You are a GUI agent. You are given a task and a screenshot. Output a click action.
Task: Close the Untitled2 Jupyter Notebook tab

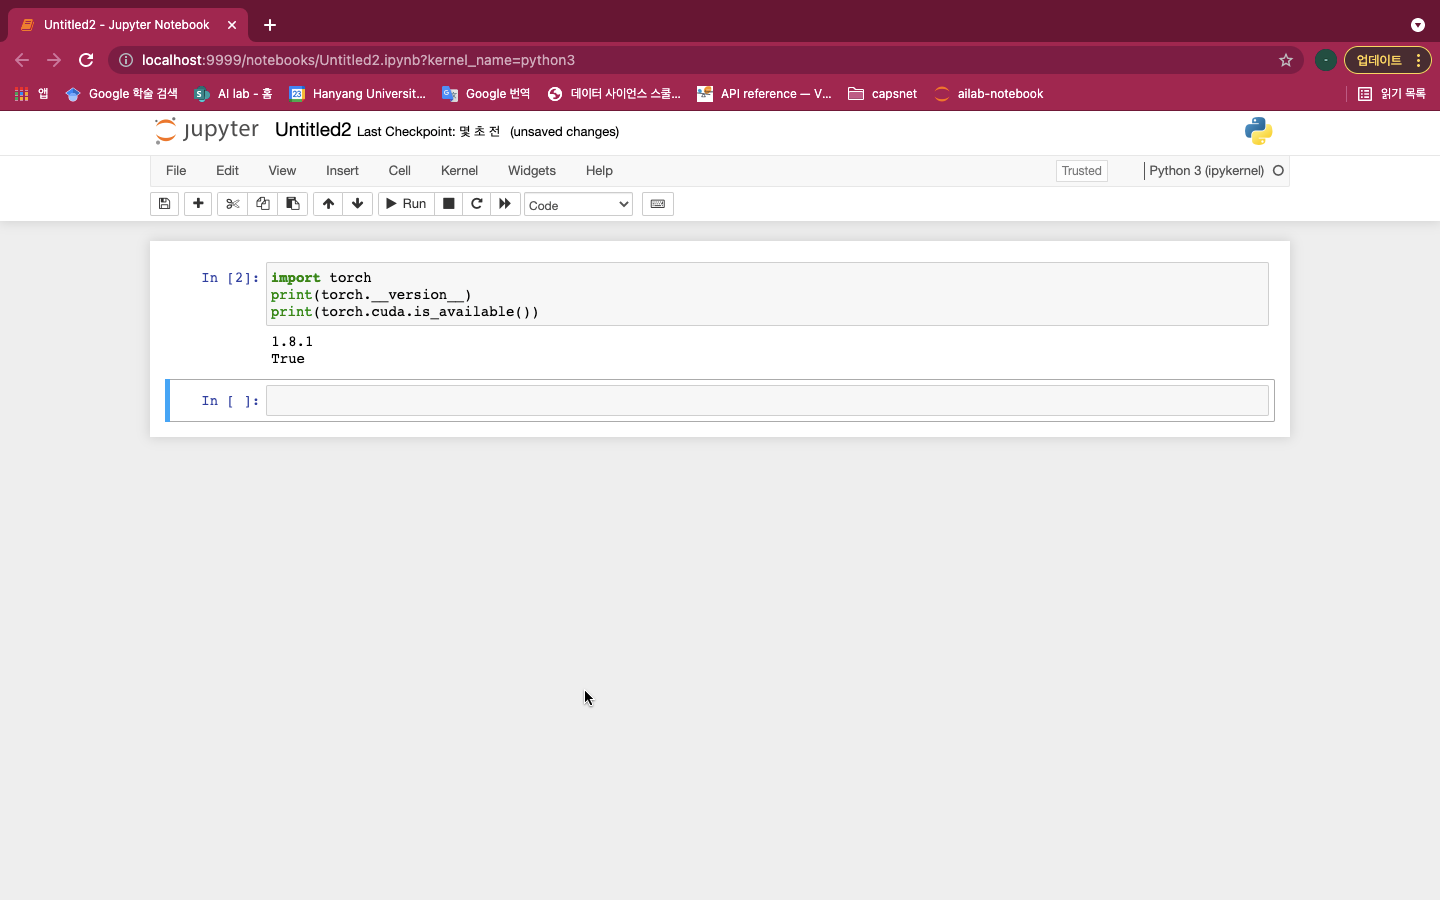pos(232,25)
